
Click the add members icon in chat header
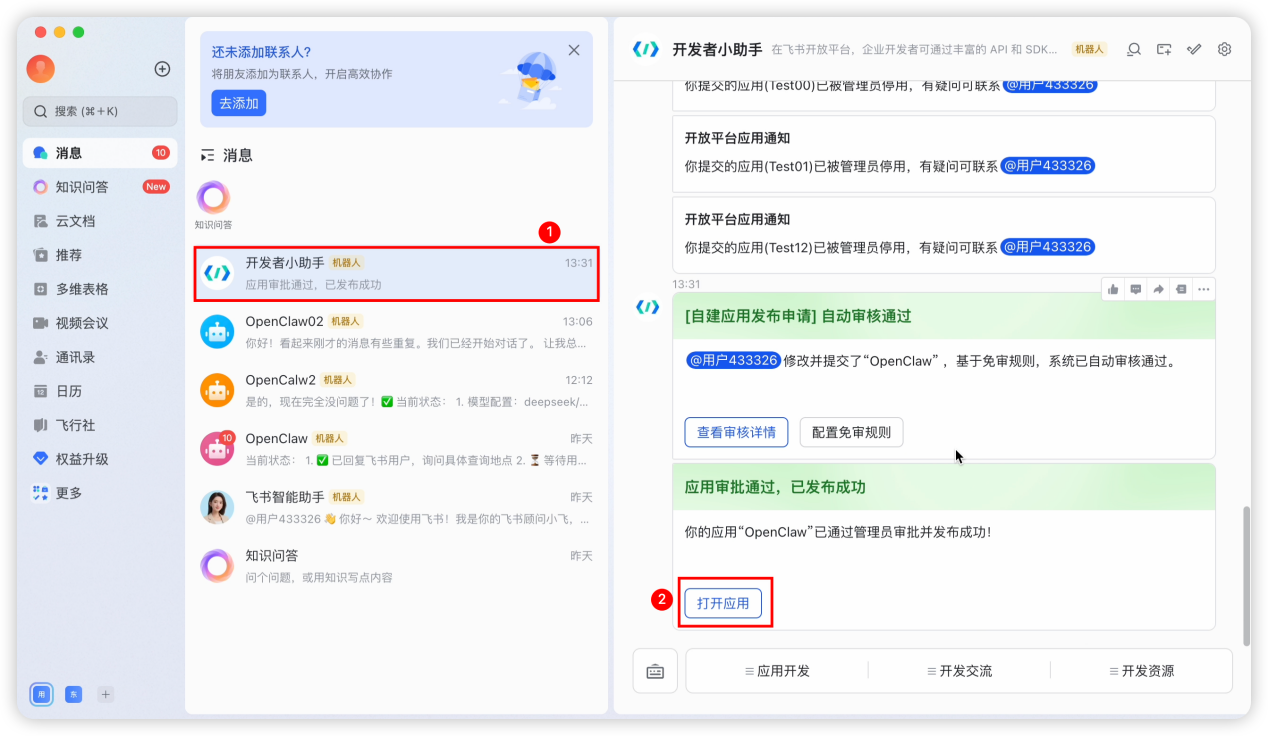[1163, 48]
